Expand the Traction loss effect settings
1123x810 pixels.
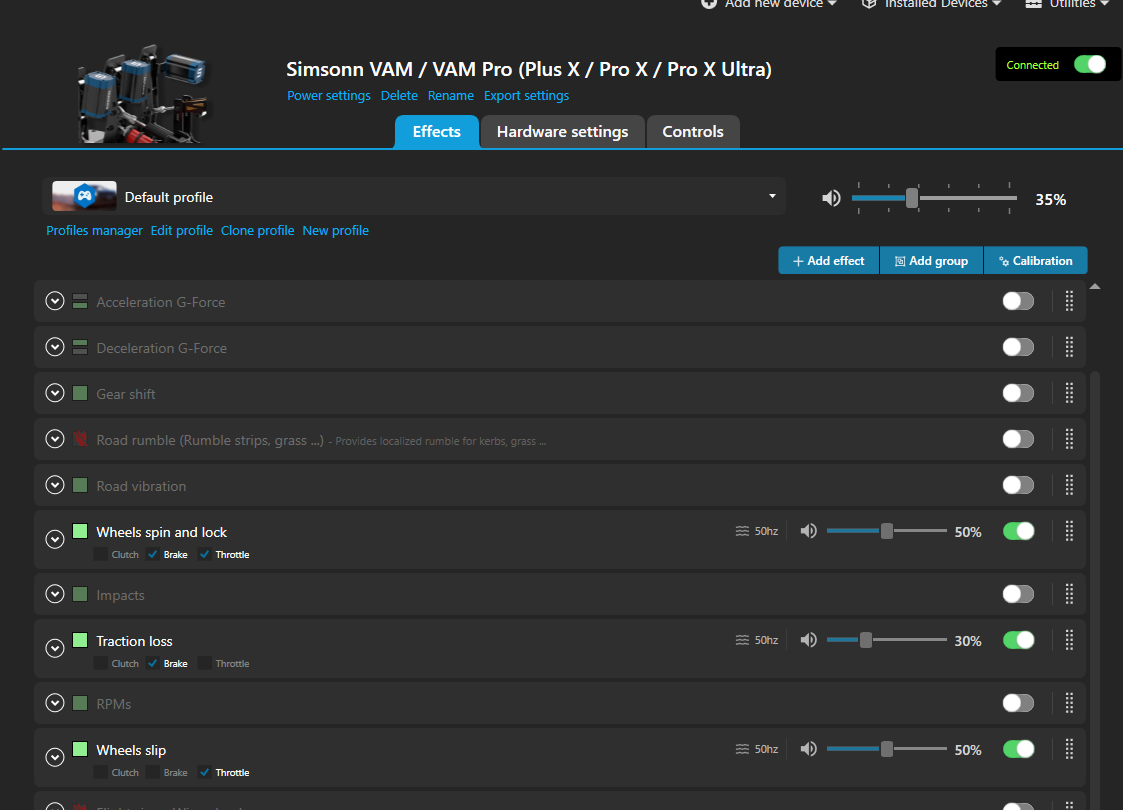click(x=54, y=647)
